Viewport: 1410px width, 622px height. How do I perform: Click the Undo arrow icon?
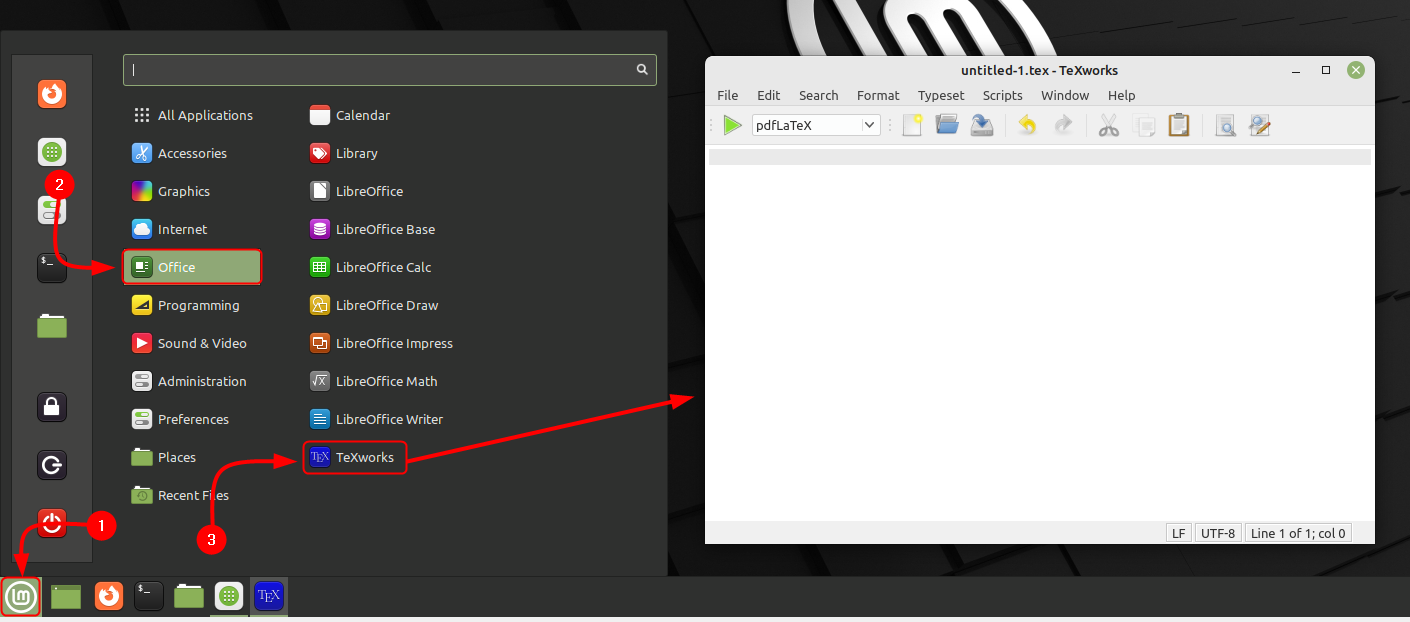[x=1027, y=125]
